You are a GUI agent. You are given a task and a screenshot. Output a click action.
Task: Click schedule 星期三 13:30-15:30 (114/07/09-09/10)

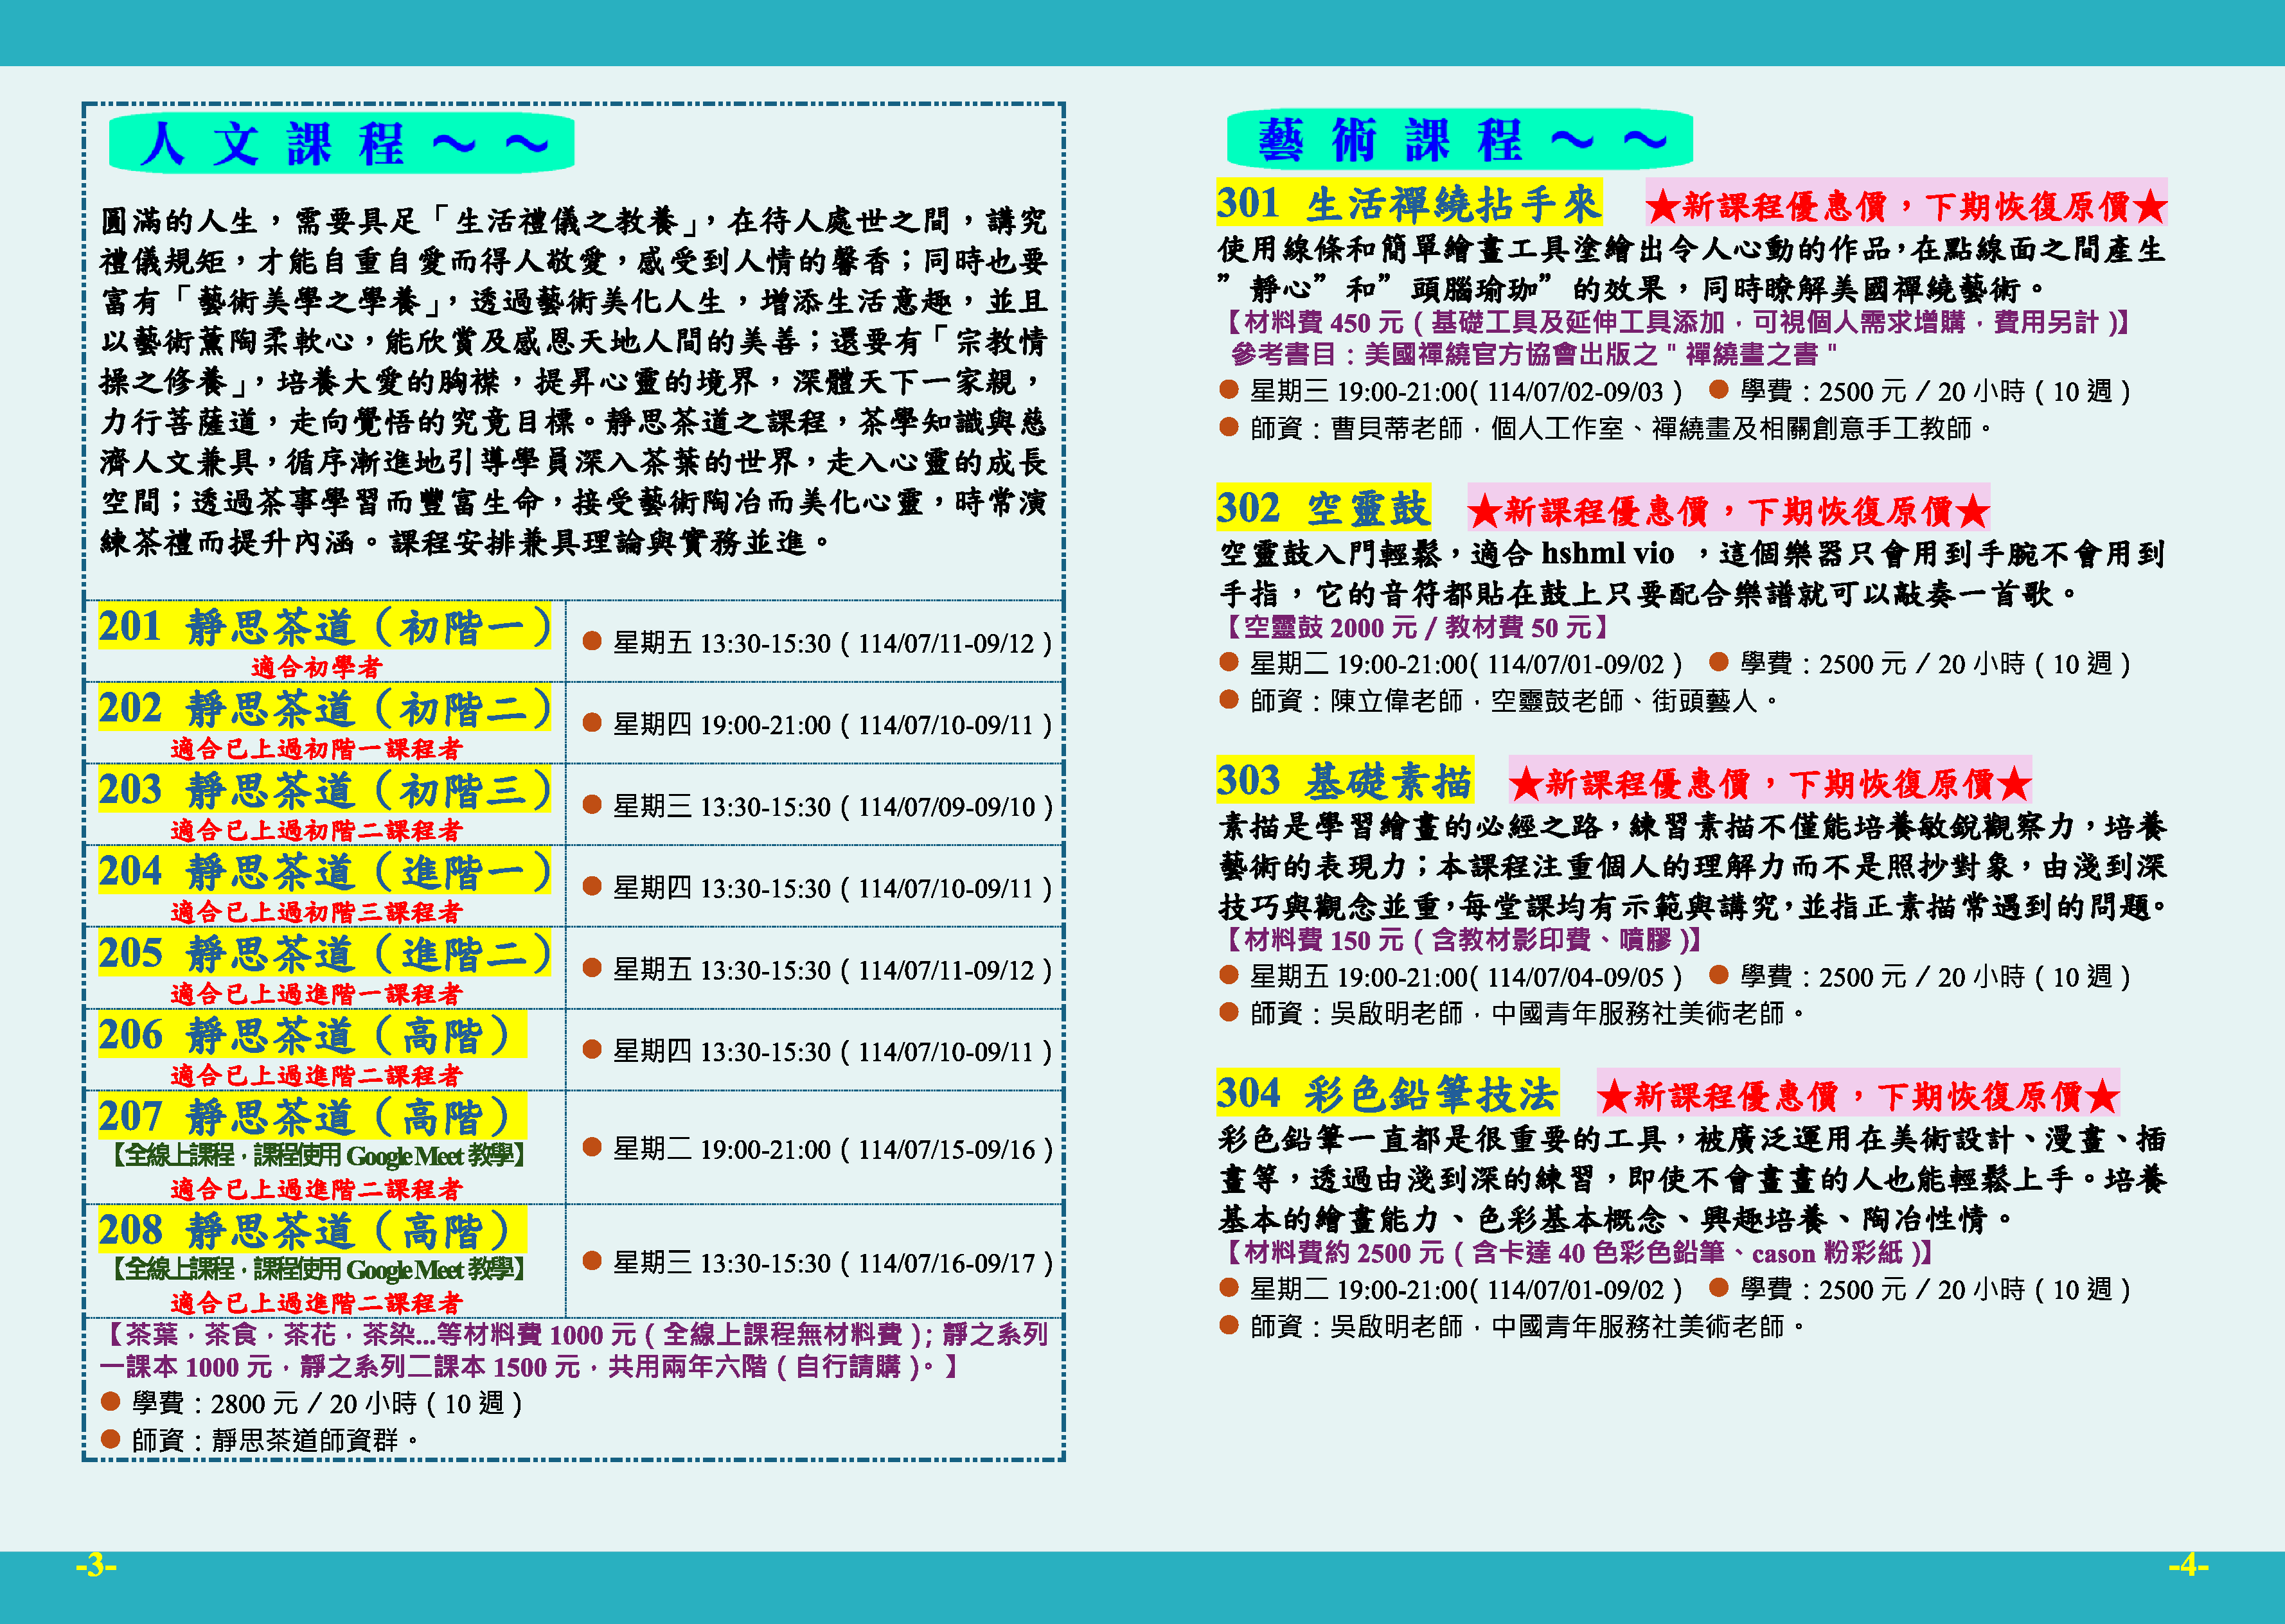click(817, 807)
